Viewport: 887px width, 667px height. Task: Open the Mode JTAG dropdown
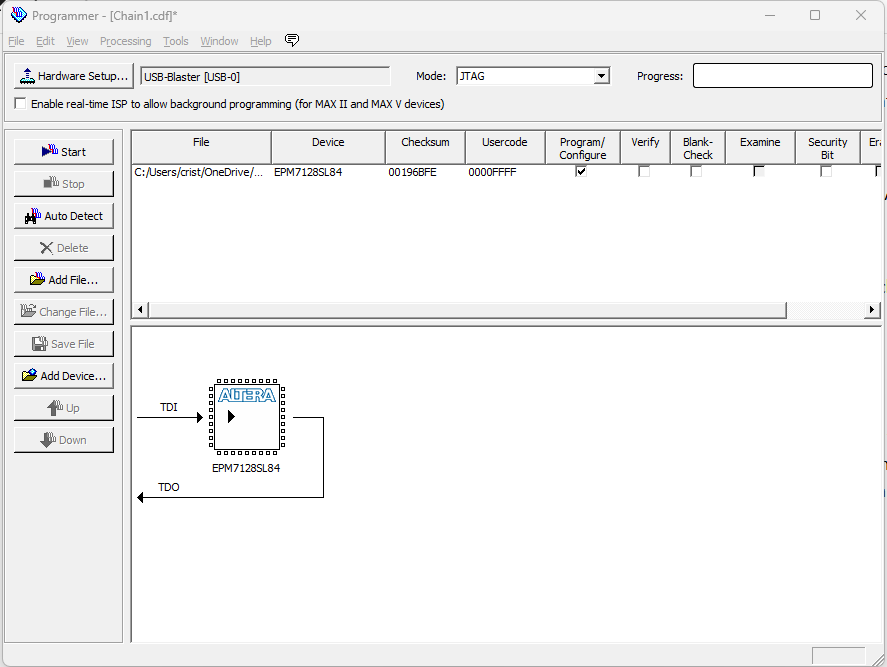click(601, 76)
